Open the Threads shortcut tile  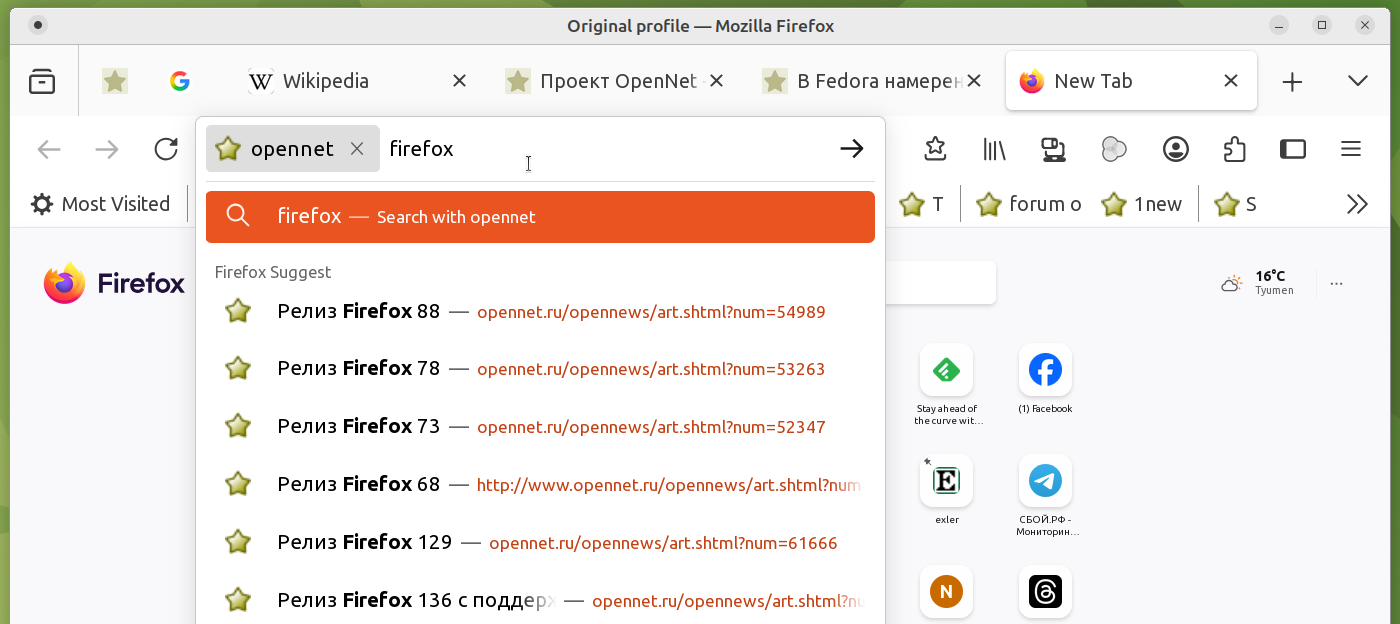1045,592
